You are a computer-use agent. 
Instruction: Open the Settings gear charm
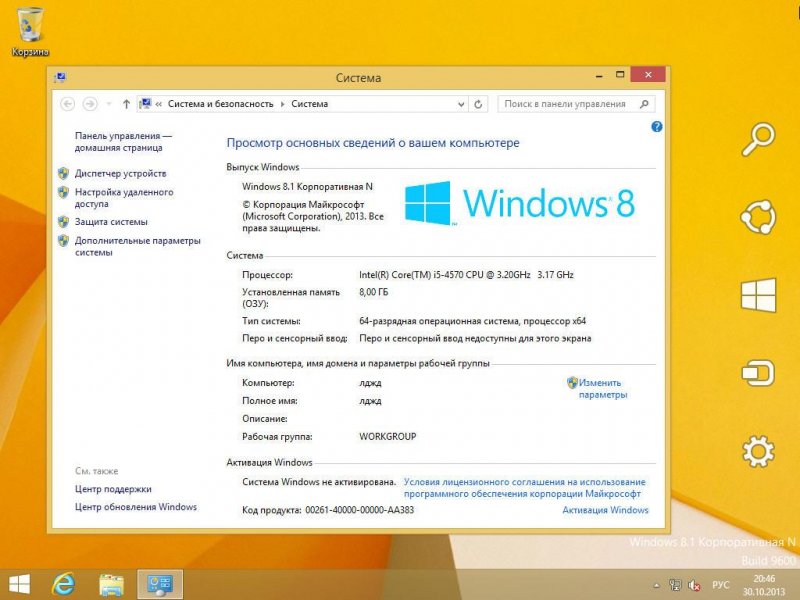coord(758,451)
